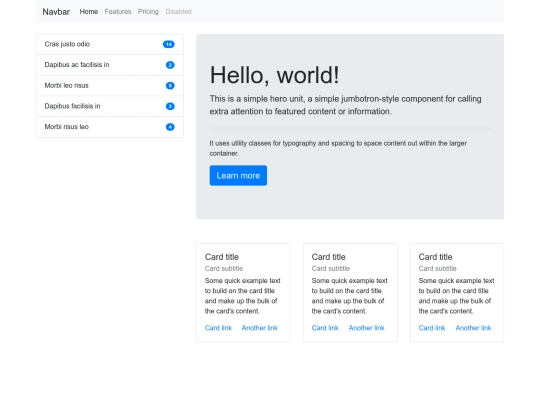The width and height of the screenshot is (540, 405).
Task: Go to Features in the navbar
Action: (x=118, y=12)
